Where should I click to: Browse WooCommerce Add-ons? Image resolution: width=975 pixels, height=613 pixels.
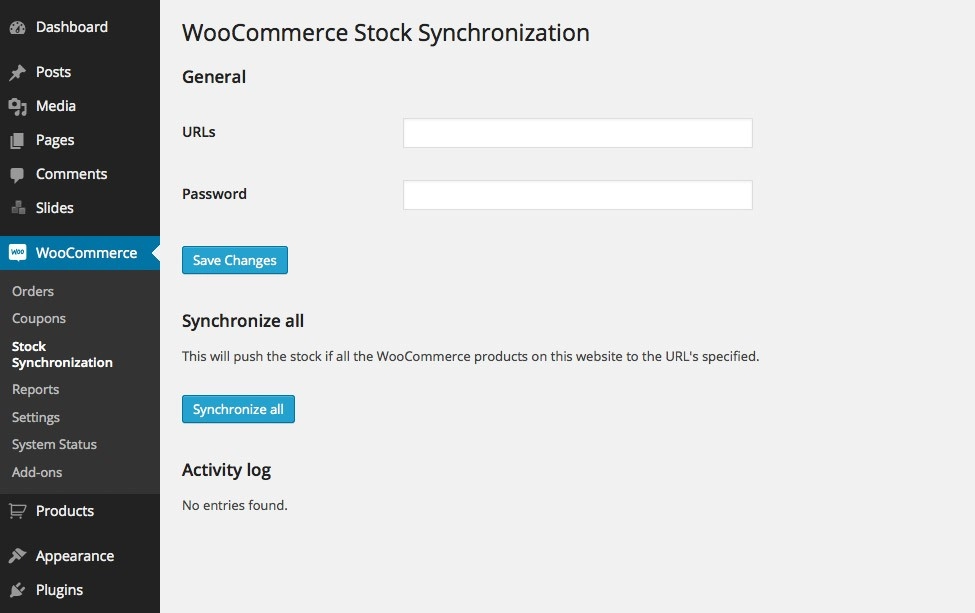pos(37,472)
